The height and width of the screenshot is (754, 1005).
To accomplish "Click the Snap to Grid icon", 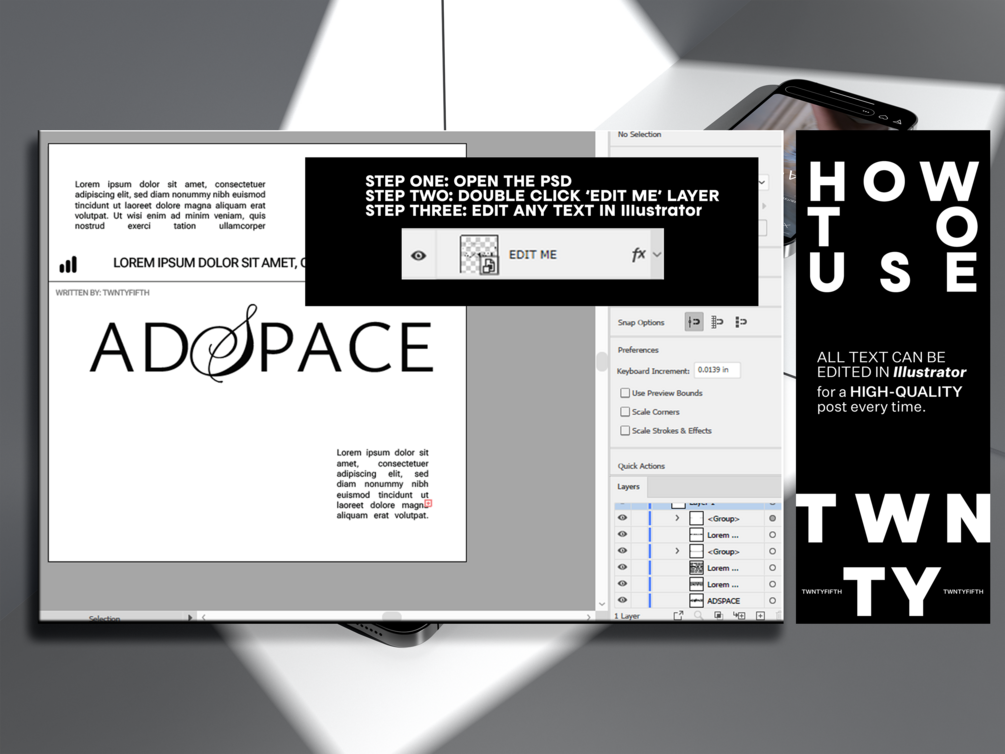I will 717,322.
